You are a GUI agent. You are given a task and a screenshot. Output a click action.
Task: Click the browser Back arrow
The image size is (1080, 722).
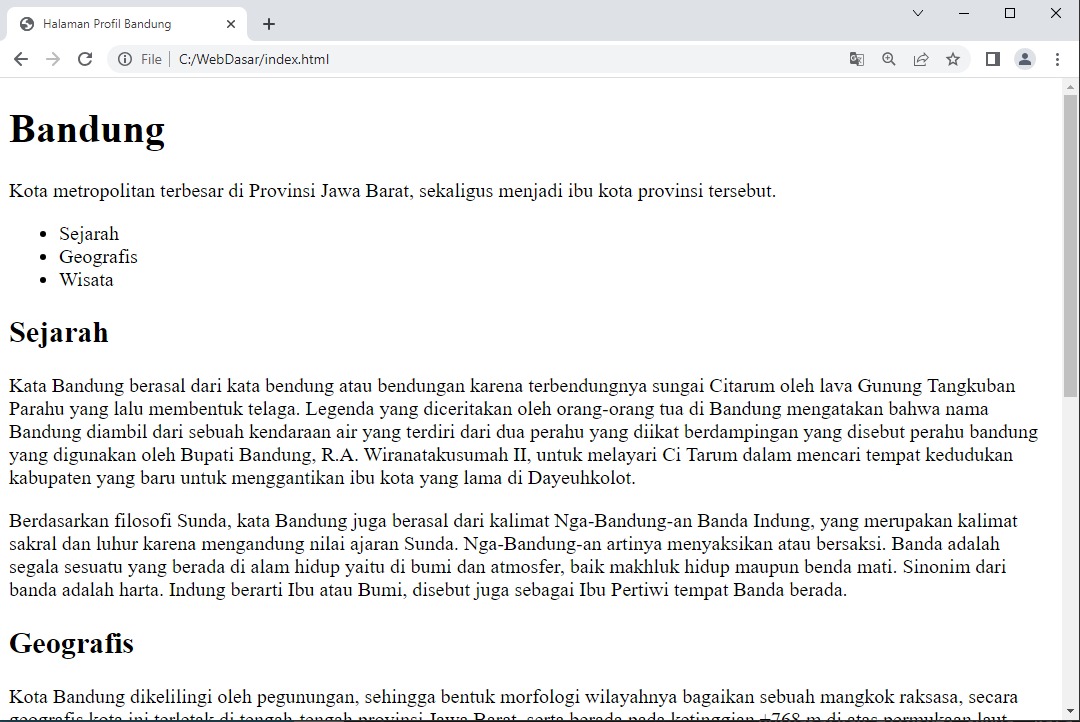click(21, 59)
